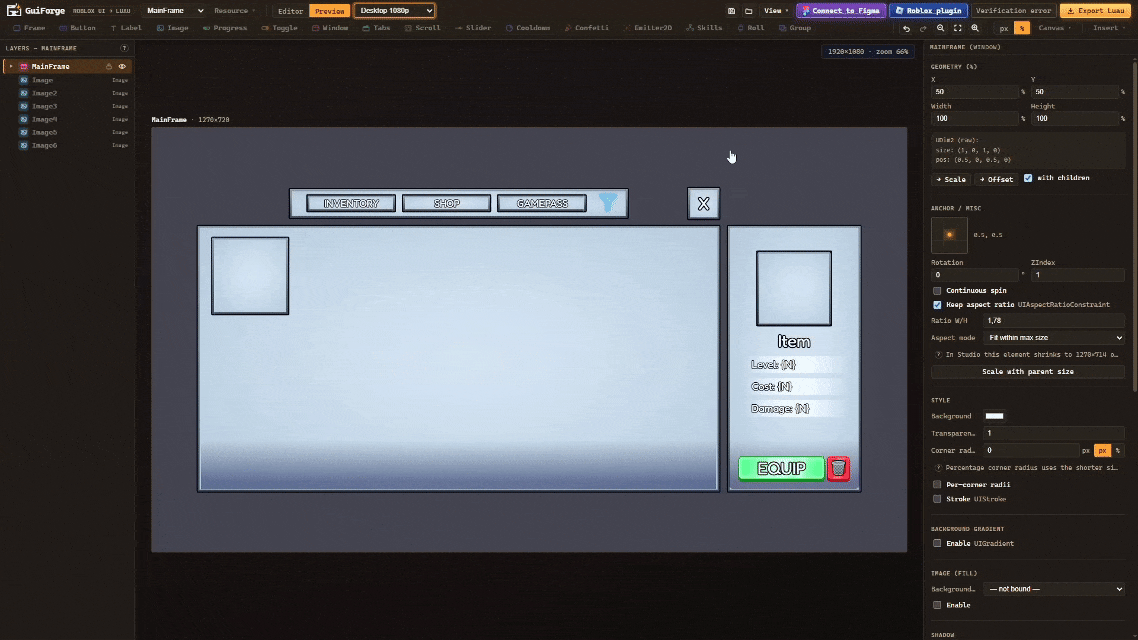Open the Resource dropdown
Screen dimensions: 1138x640
pyautogui.click(x=234, y=11)
